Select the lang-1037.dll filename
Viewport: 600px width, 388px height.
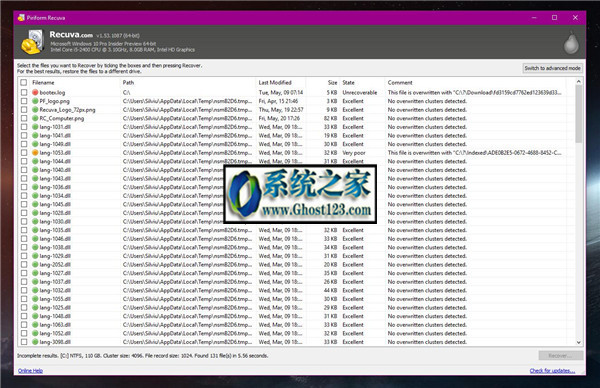(55, 282)
